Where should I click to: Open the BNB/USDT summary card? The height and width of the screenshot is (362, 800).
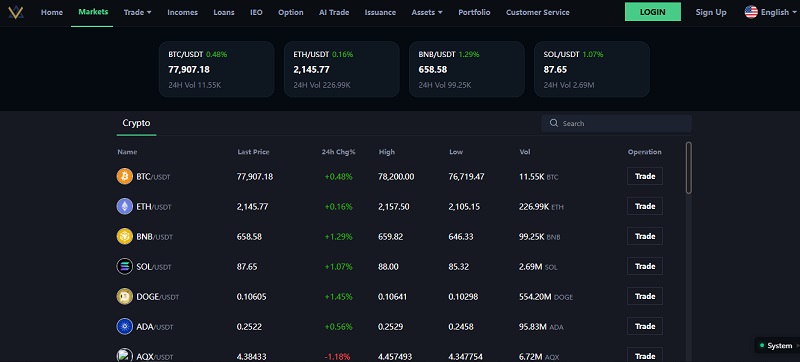click(x=466, y=69)
